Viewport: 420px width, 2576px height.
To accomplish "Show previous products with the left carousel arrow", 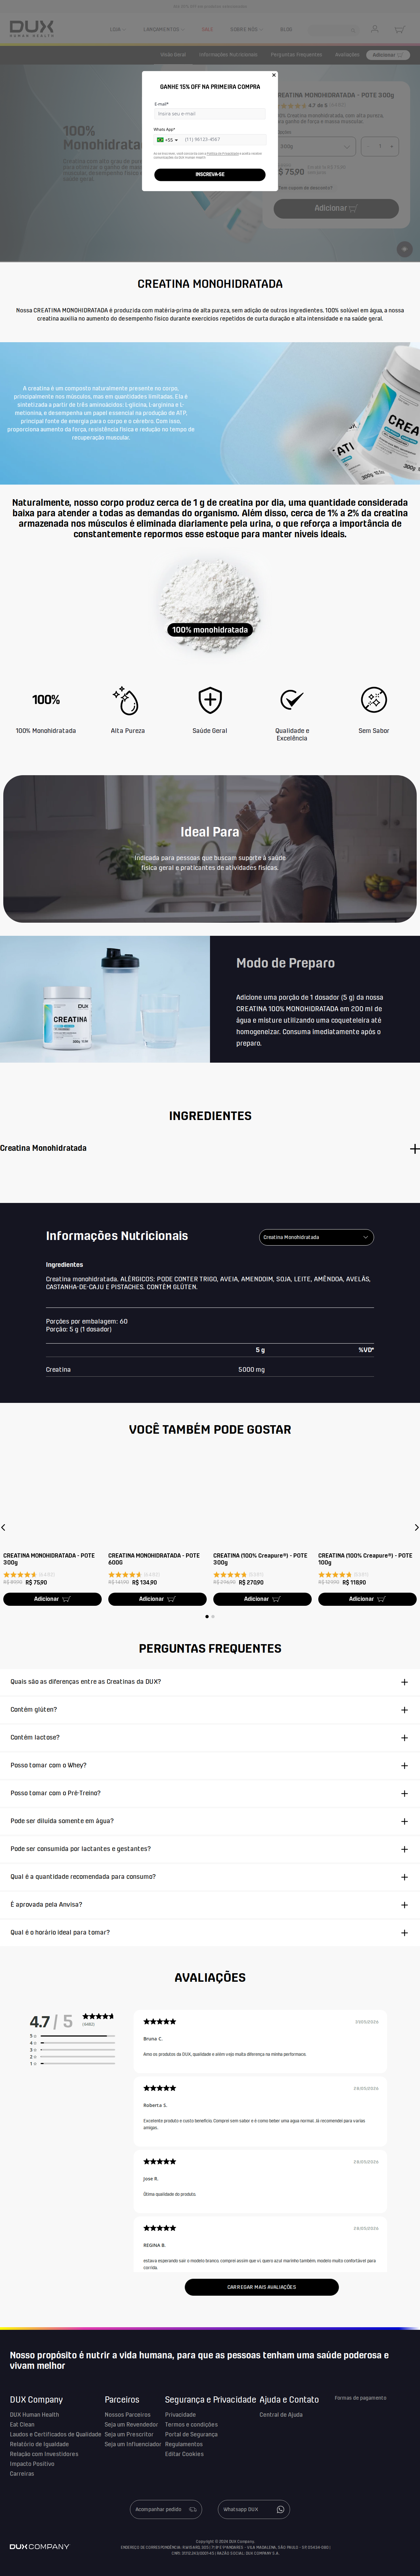I will click(3, 1527).
